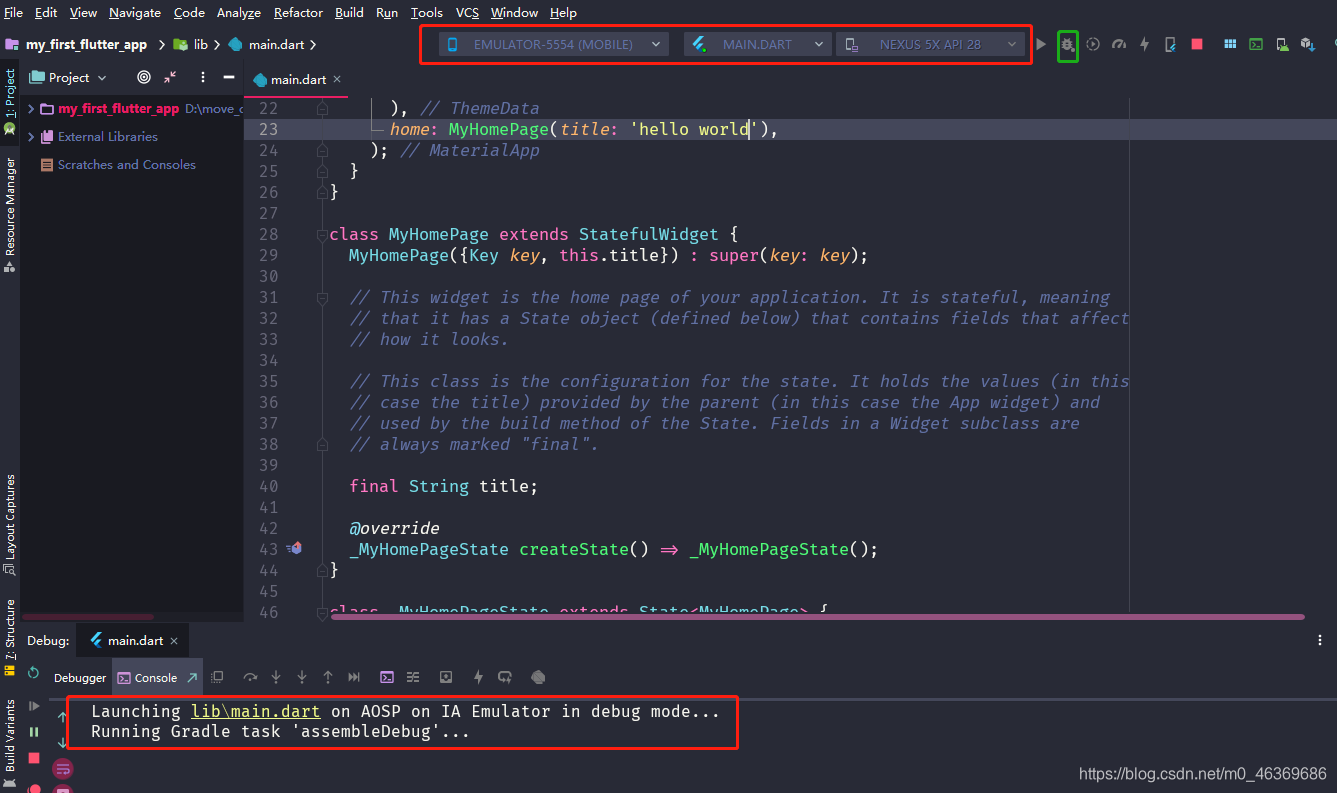
Task: Collapse comment fold marker at line 31
Action: [322, 297]
